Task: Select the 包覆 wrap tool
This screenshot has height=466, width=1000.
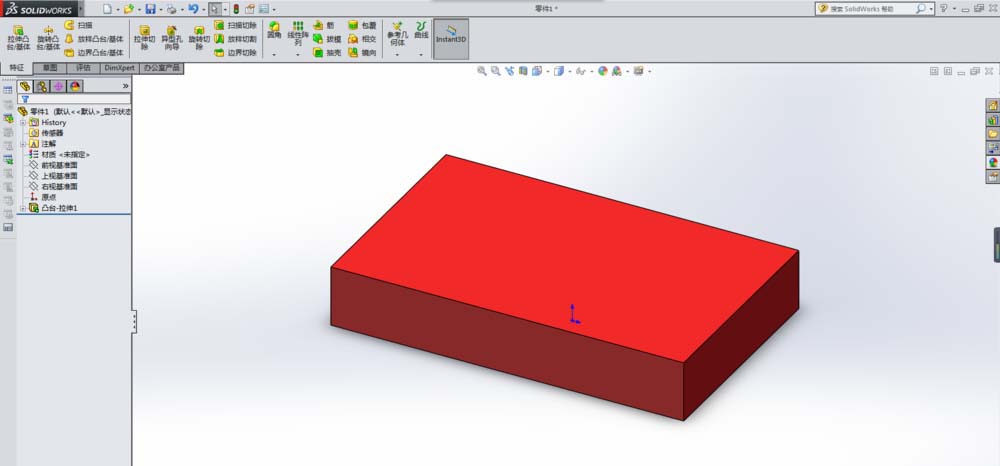Action: [x=362, y=25]
